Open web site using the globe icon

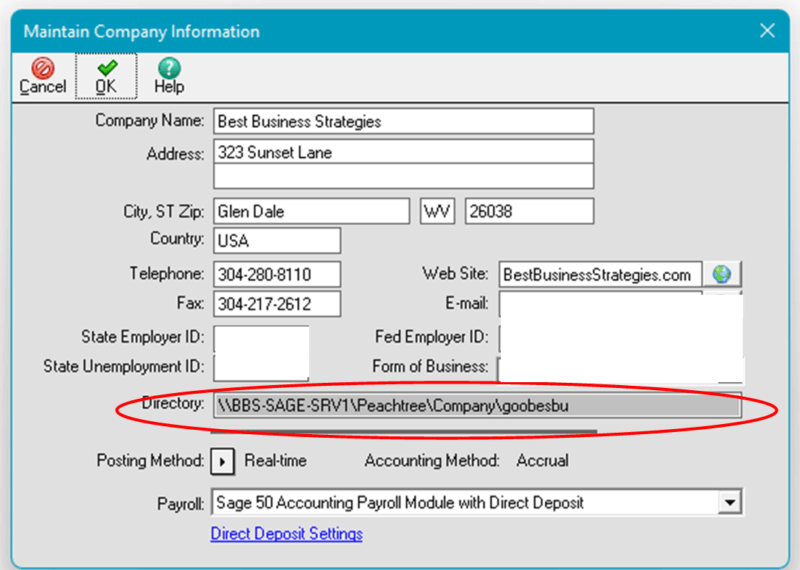pyautogui.click(x=722, y=274)
